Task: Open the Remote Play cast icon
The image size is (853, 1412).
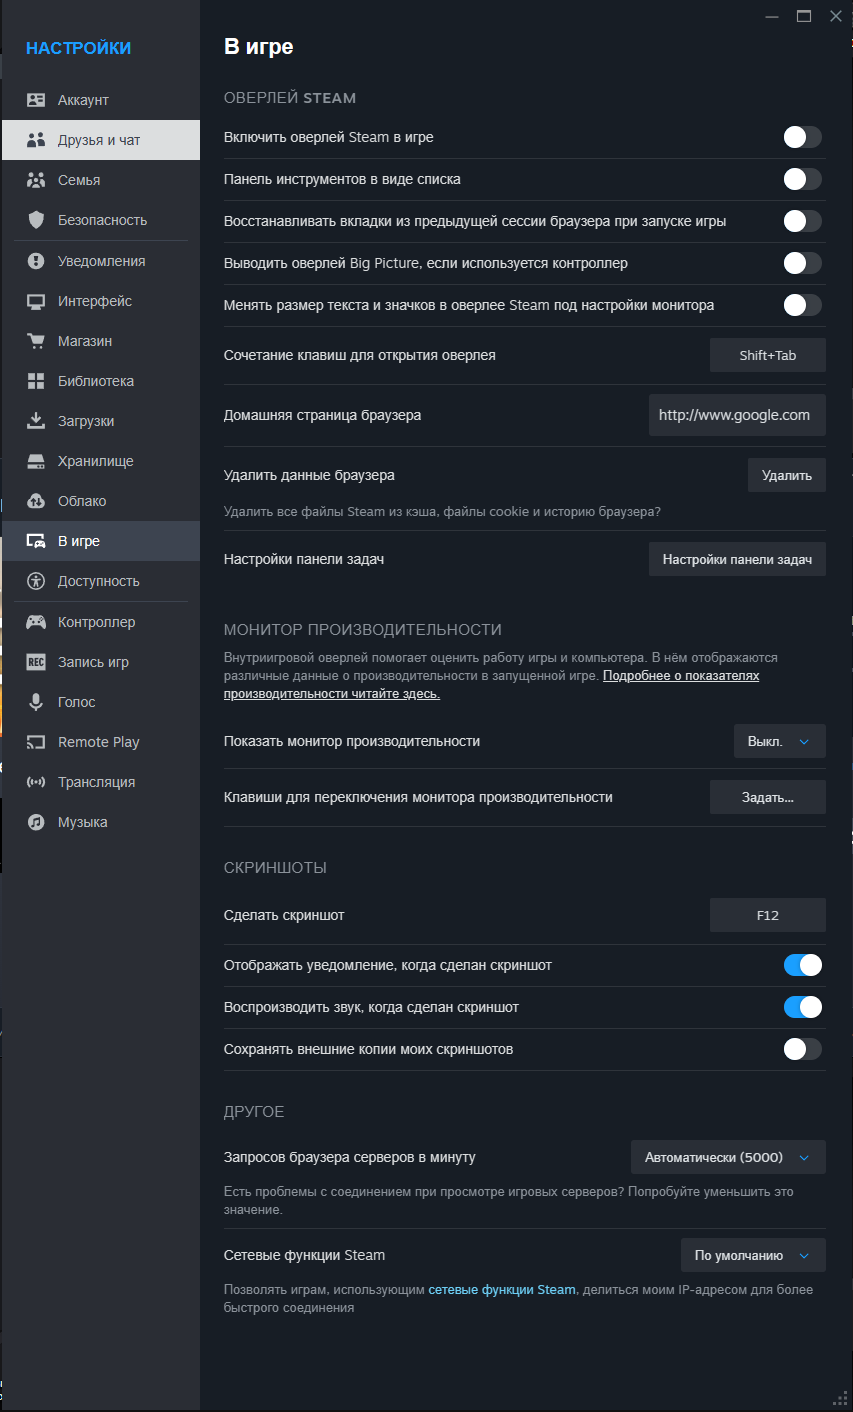Action: (x=36, y=742)
